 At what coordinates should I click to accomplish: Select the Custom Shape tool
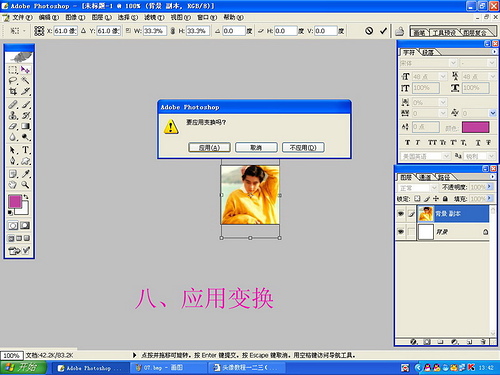[25, 161]
